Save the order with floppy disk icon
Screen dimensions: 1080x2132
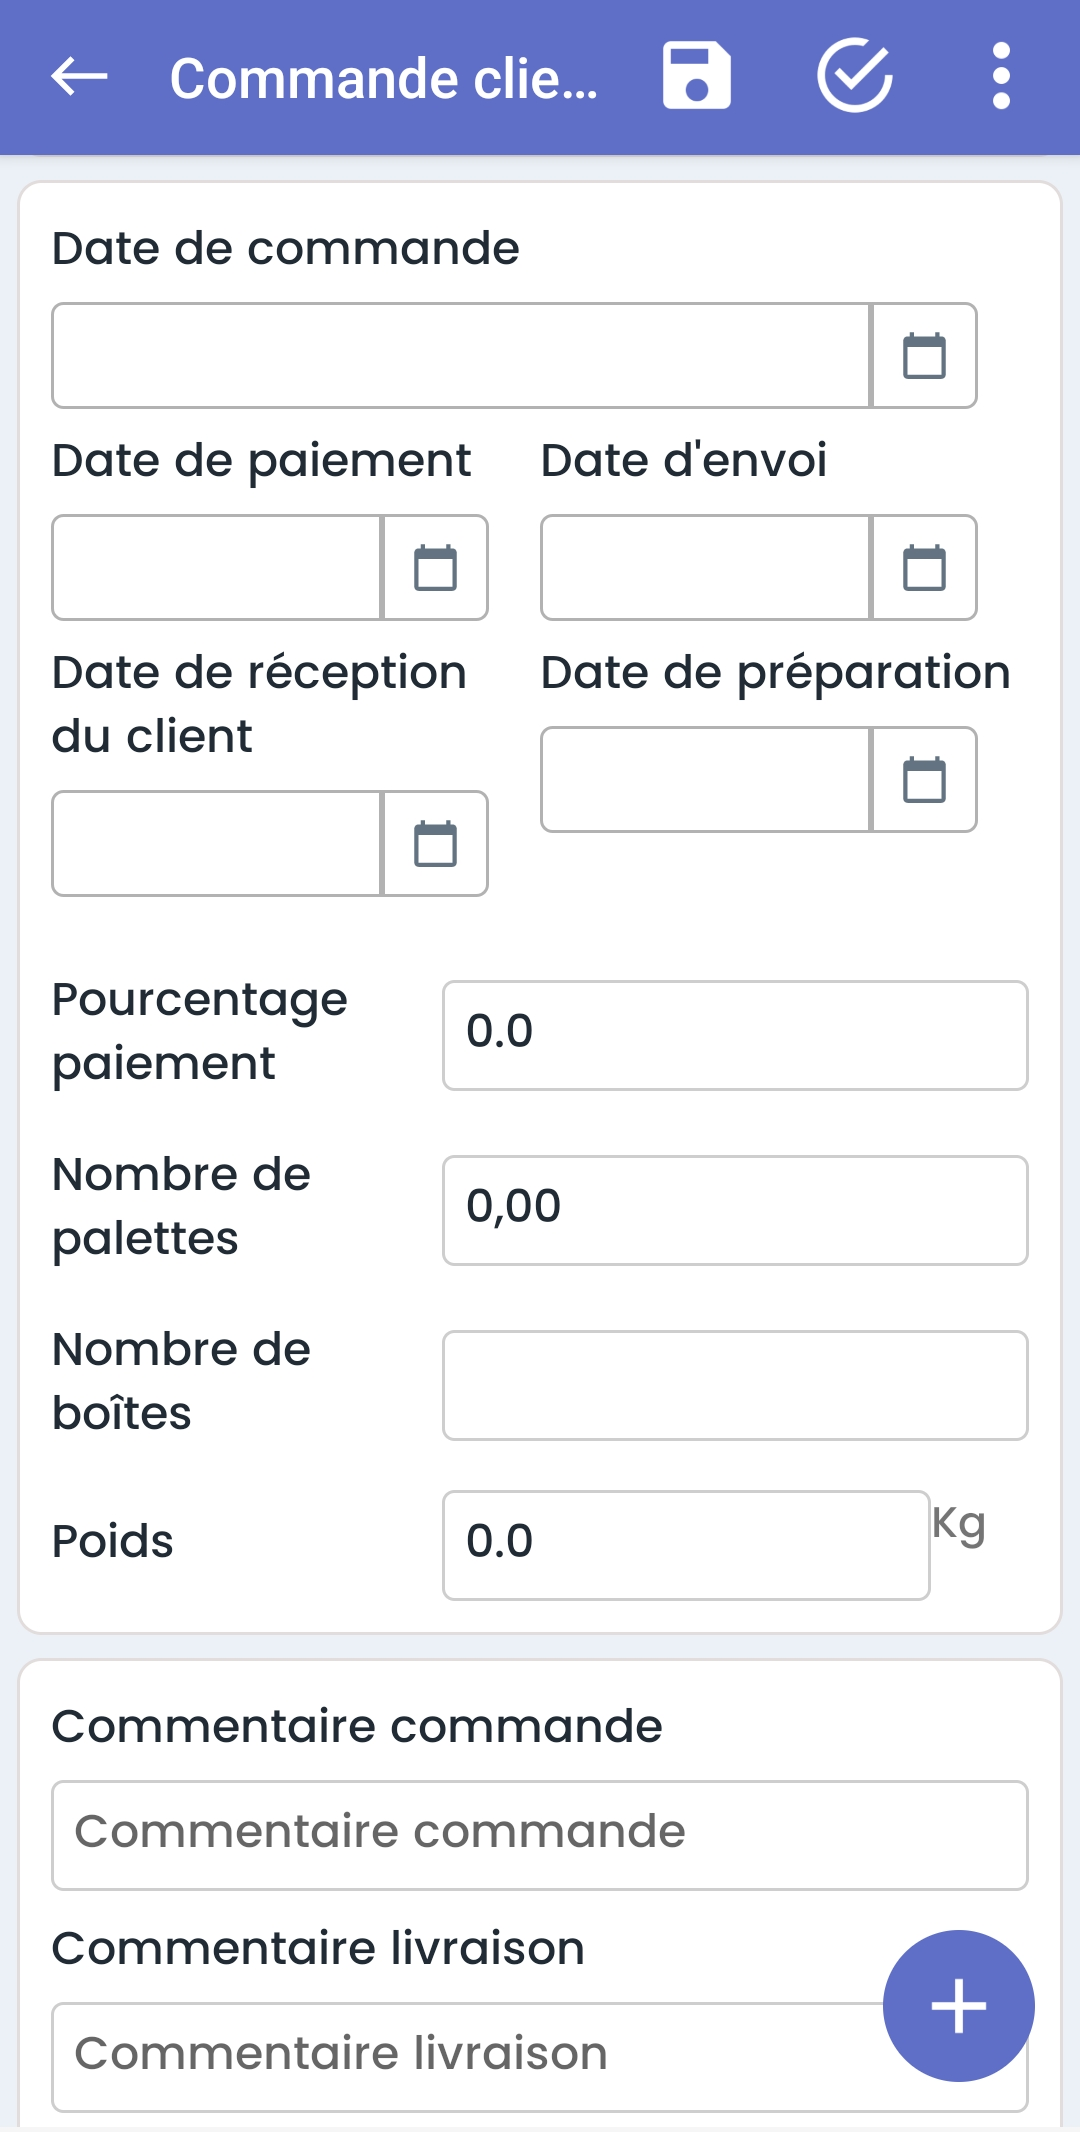(697, 76)
